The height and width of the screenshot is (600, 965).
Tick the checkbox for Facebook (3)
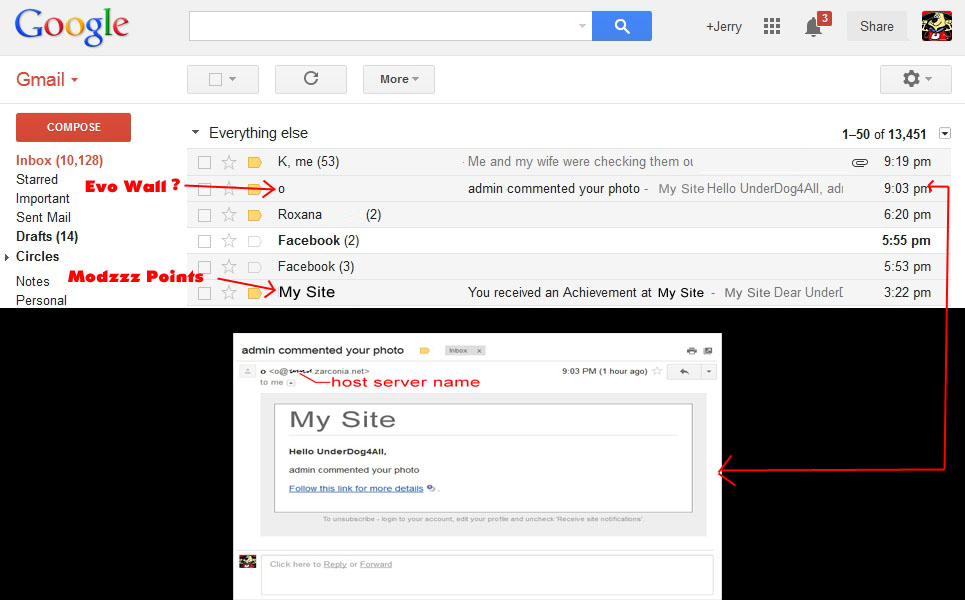pyautogui.click(x=204, y=267)
